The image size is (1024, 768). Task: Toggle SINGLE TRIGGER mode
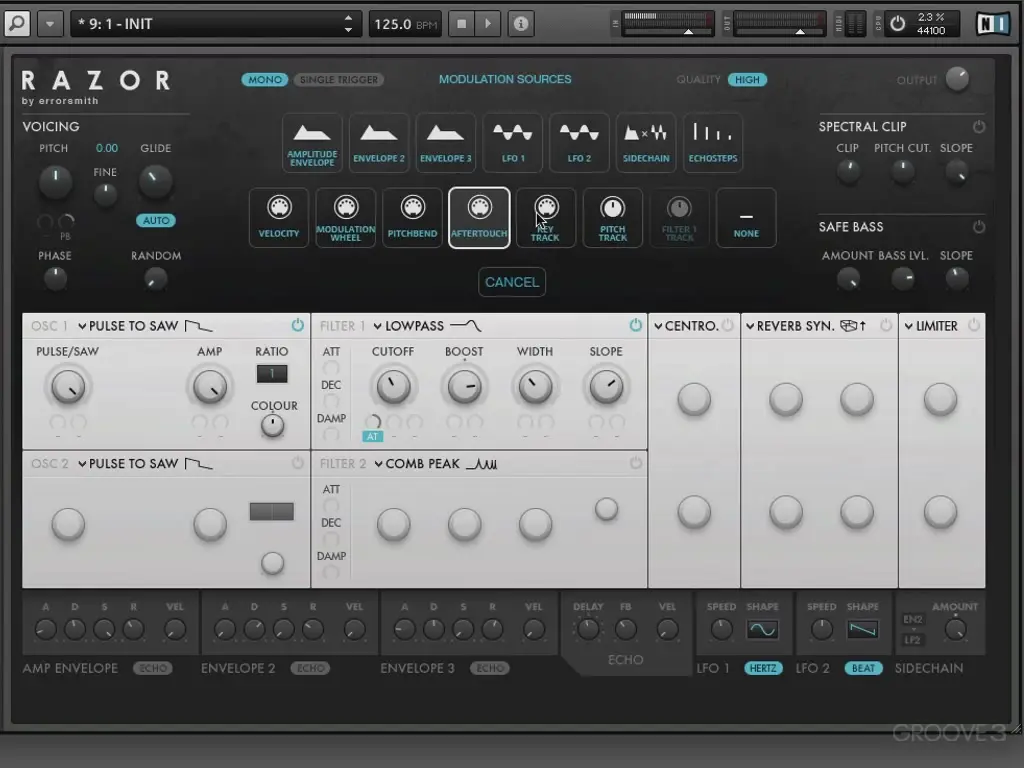[339, 80]
